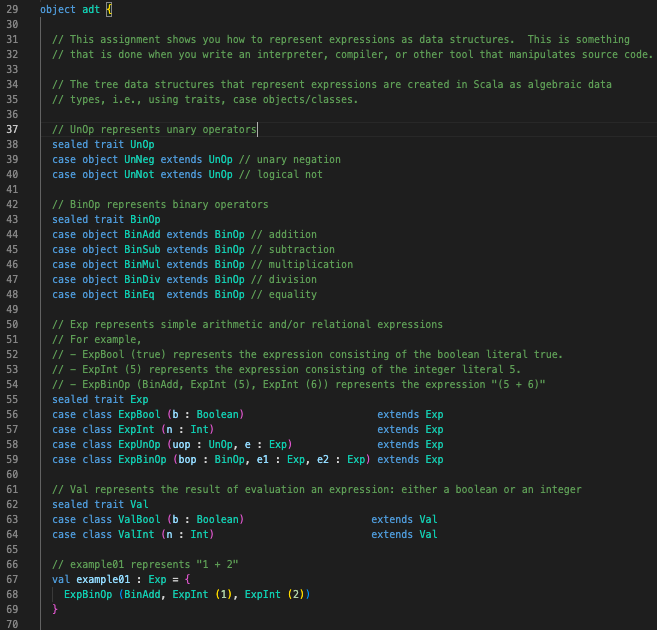
Task: Click 'BinAdd' argument on line 68
Action: [x=142, y=594]
